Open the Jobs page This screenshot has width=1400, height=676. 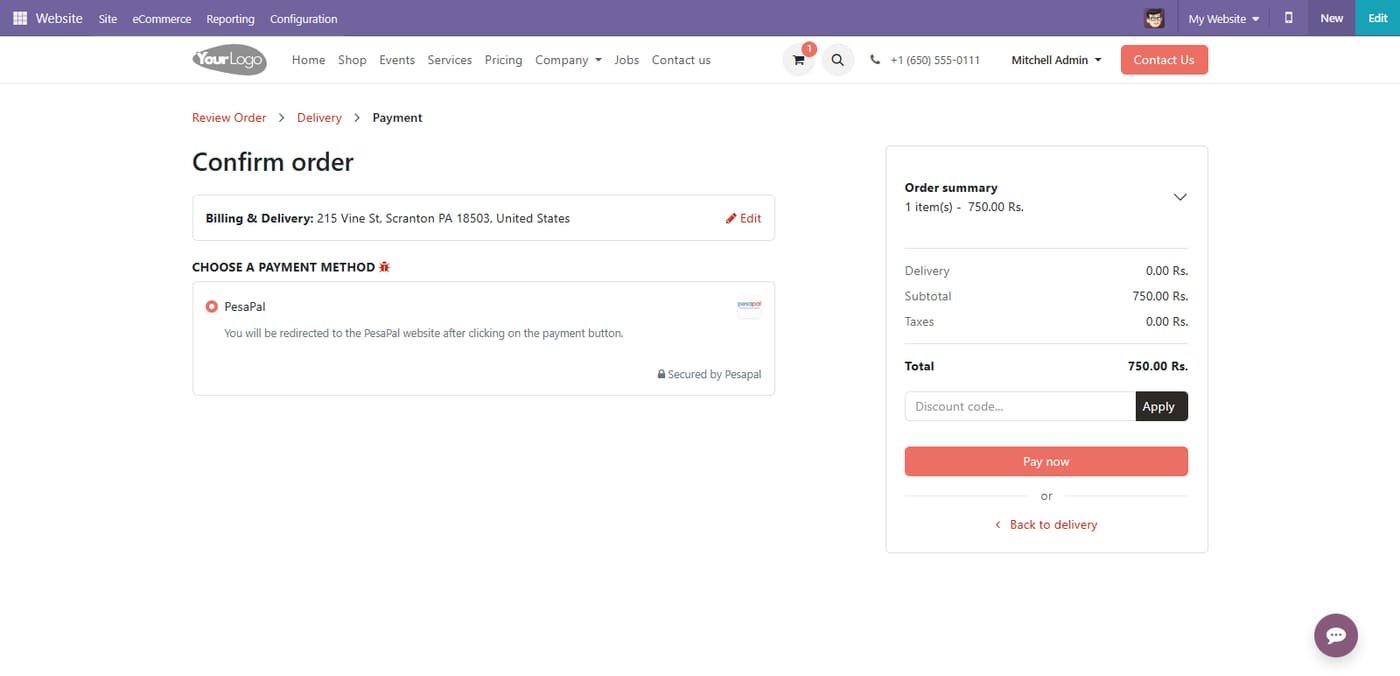click(x=627, y=60)
